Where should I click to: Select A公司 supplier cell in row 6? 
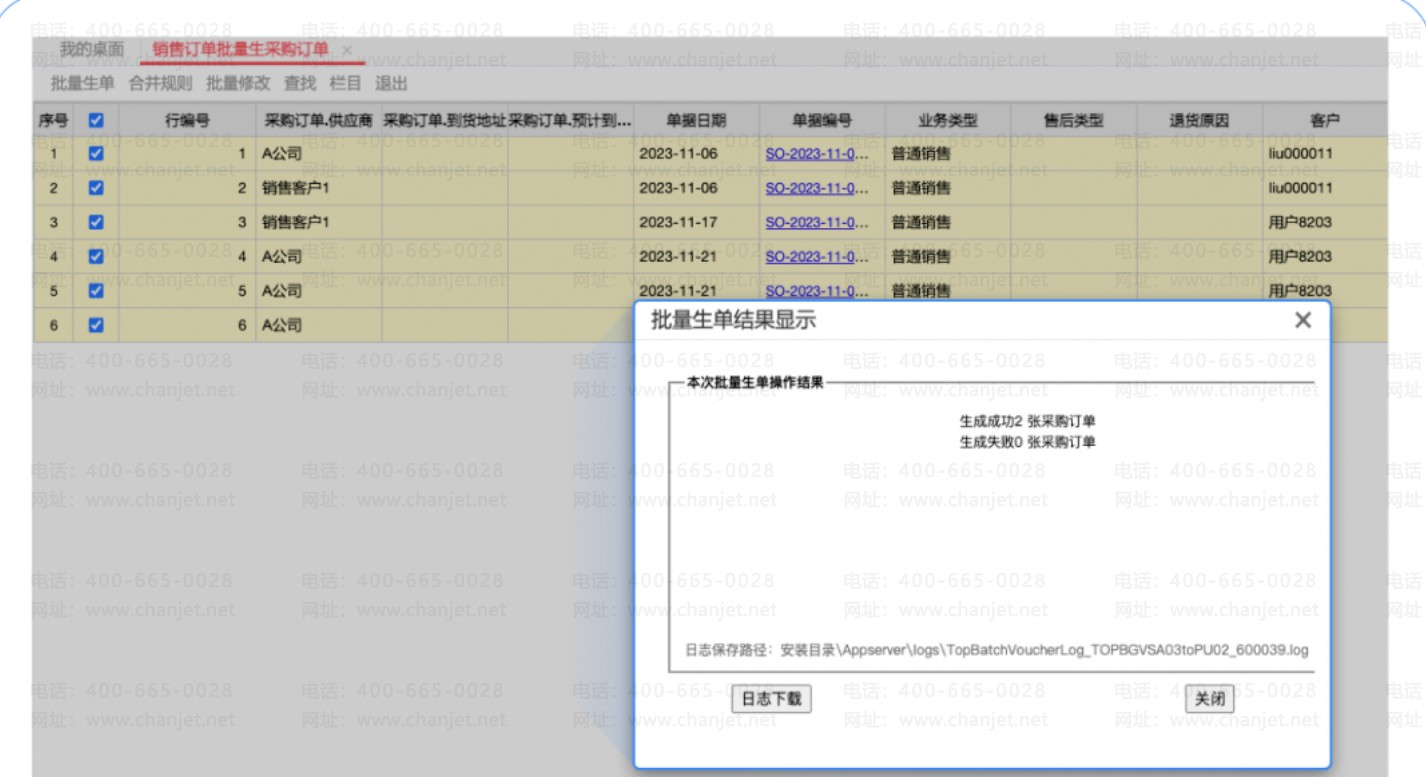[318, 325]
